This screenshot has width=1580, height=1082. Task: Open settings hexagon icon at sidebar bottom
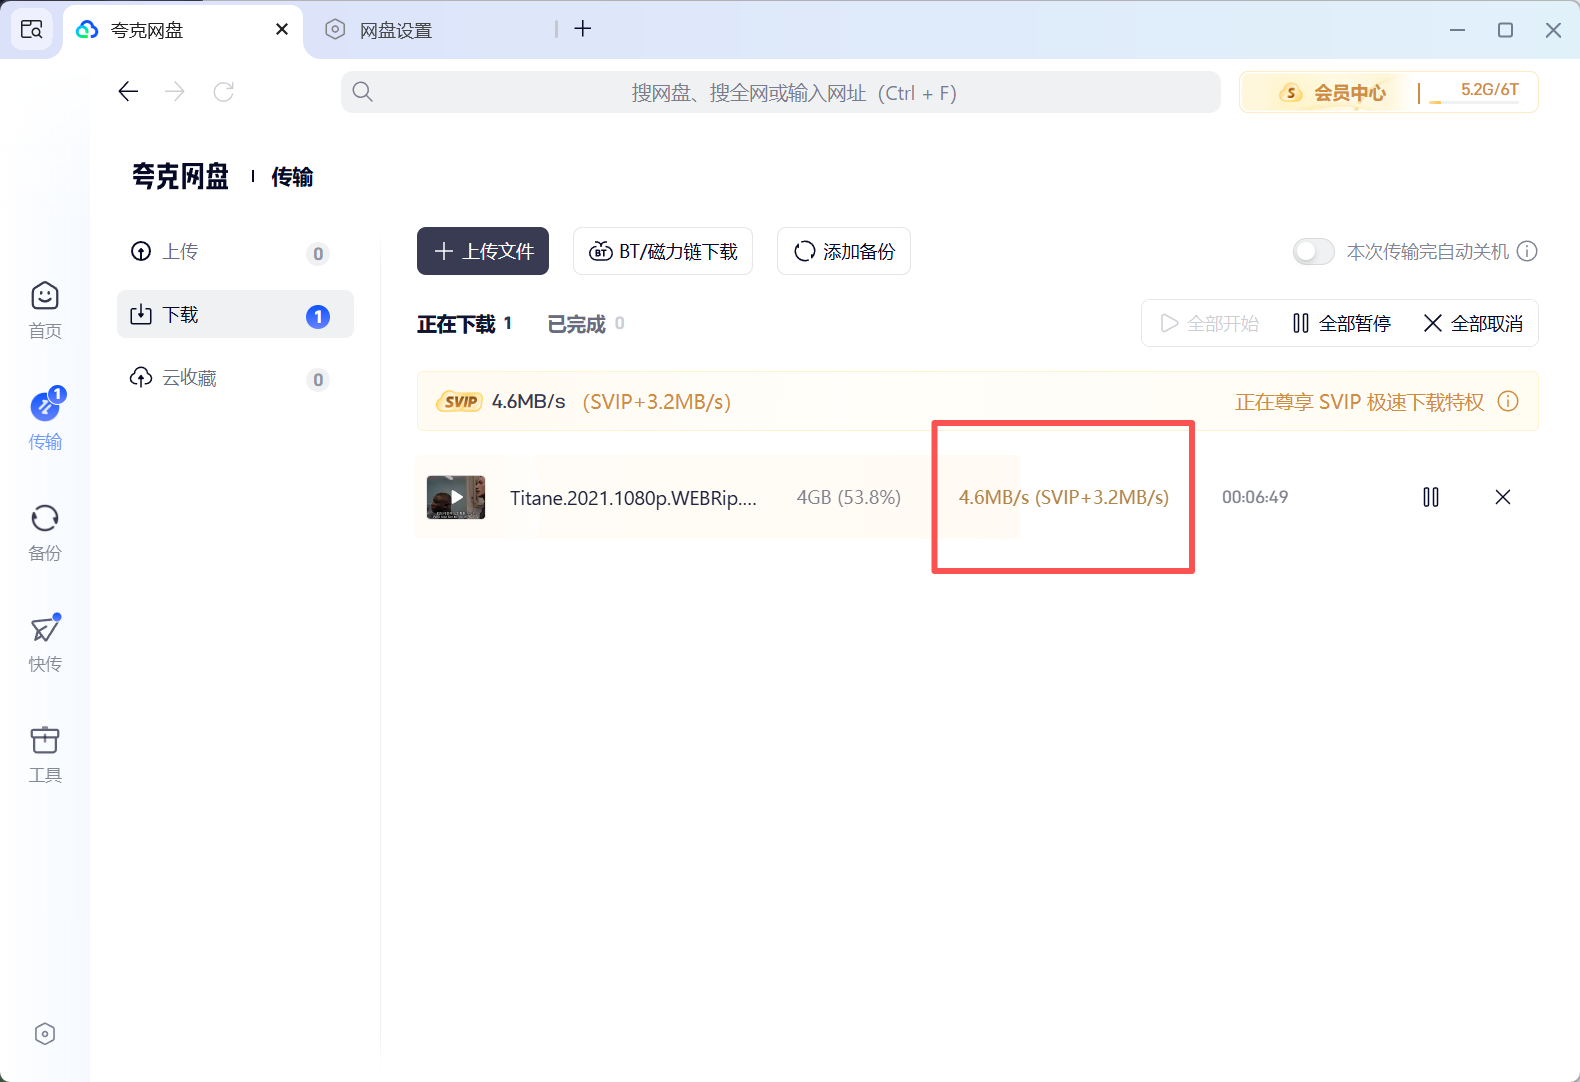pos(45,1034)
